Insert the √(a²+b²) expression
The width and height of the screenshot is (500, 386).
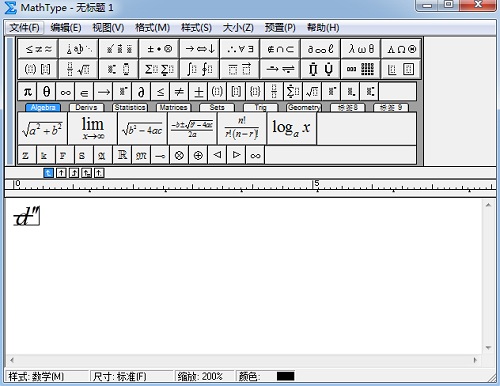coord(42,128)
